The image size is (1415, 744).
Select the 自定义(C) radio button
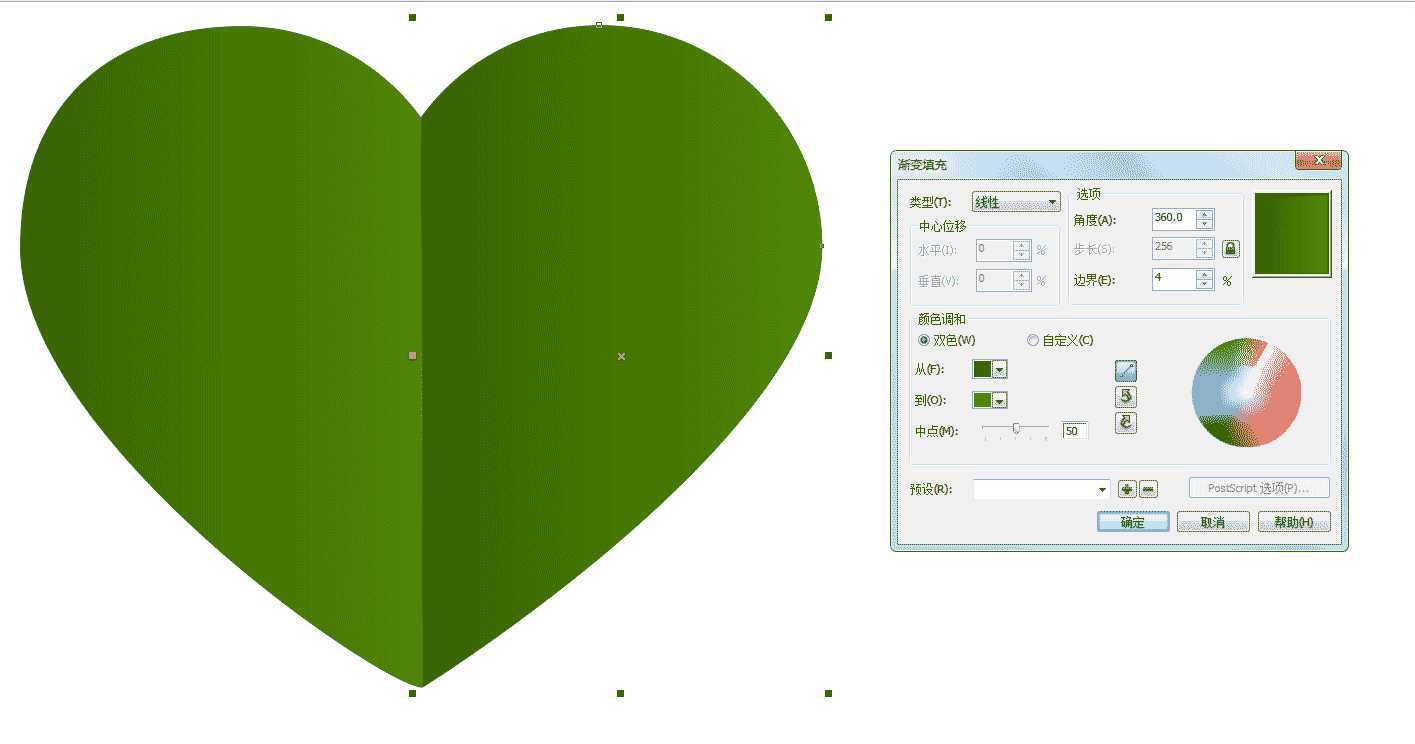pos(1033,341)
